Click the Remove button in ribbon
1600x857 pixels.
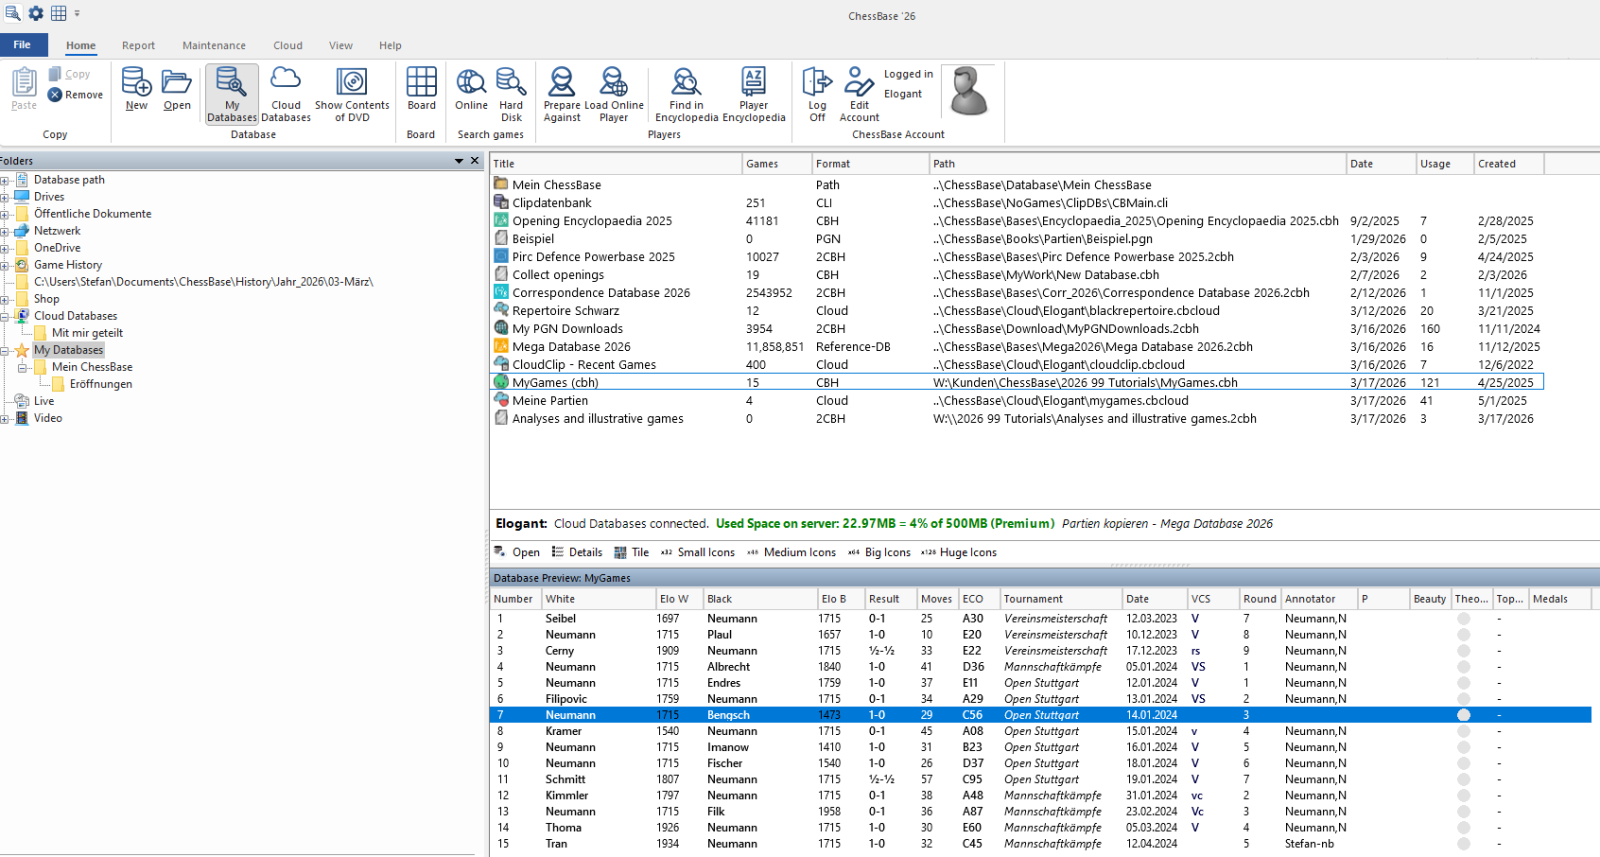click(76, 95)
